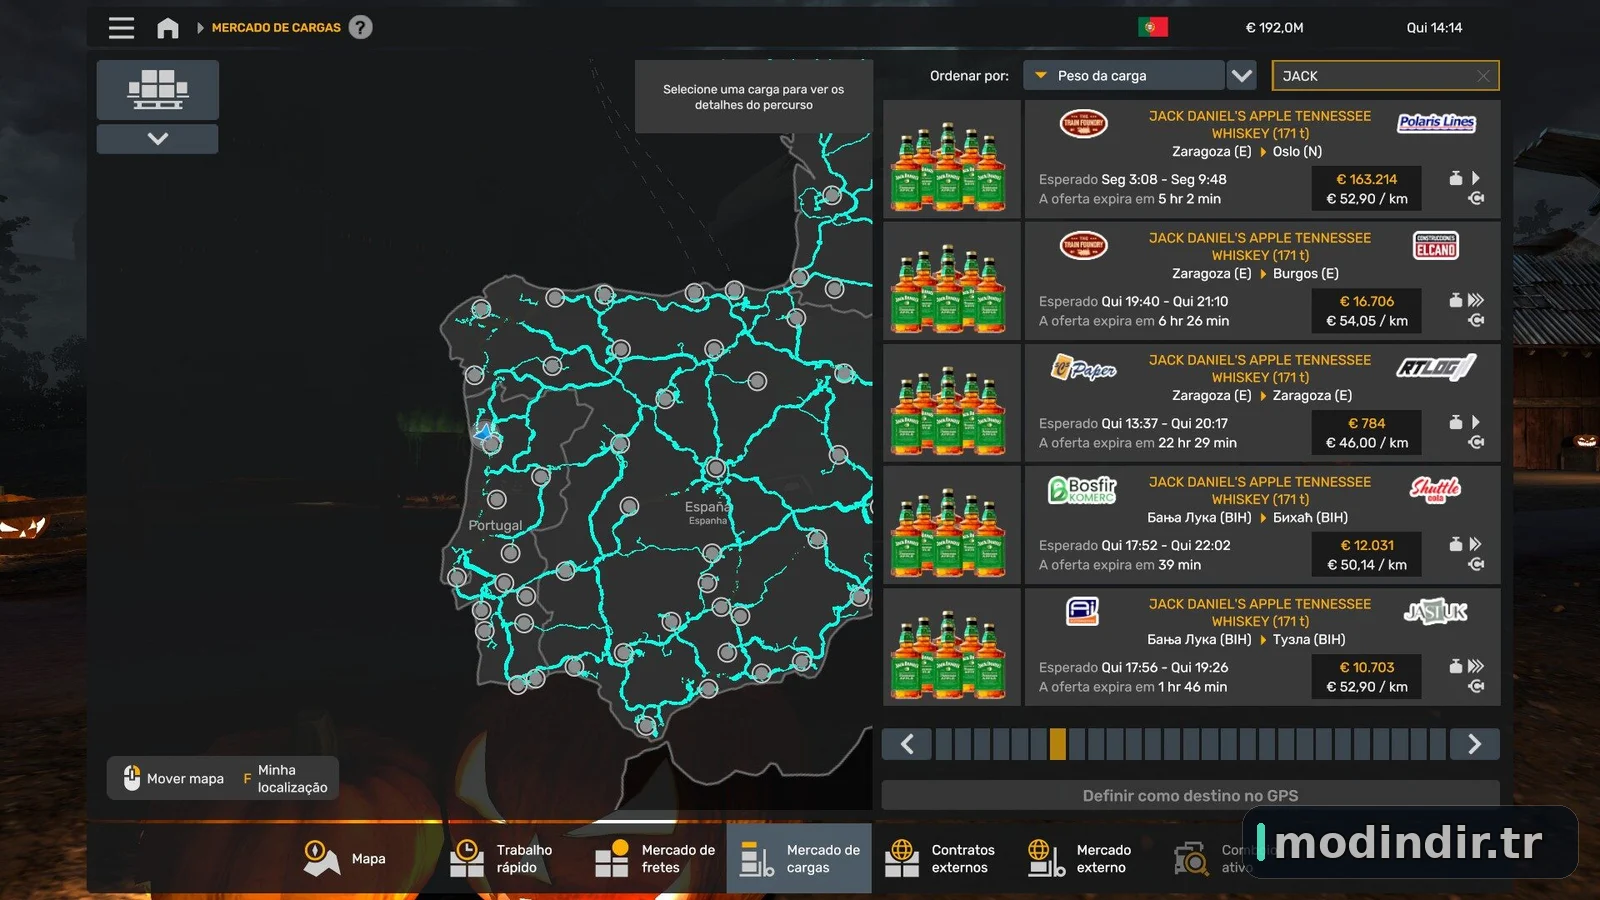Click the 'Mover mapa' mouse hint

click(174, 779)
